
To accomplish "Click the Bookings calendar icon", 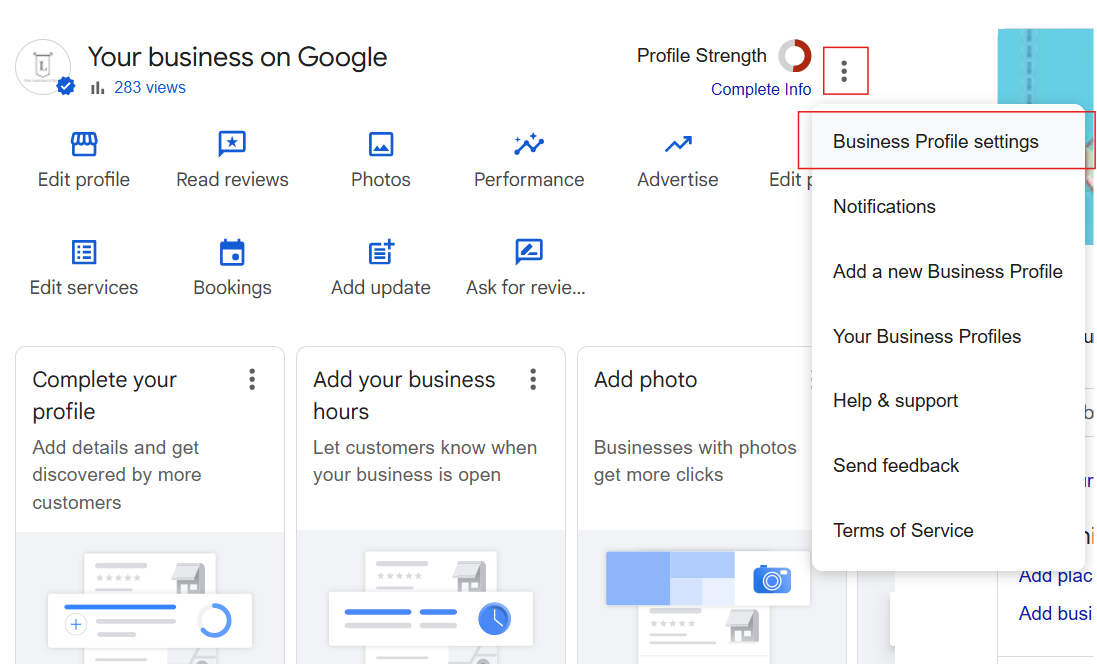I will (232, 252).
